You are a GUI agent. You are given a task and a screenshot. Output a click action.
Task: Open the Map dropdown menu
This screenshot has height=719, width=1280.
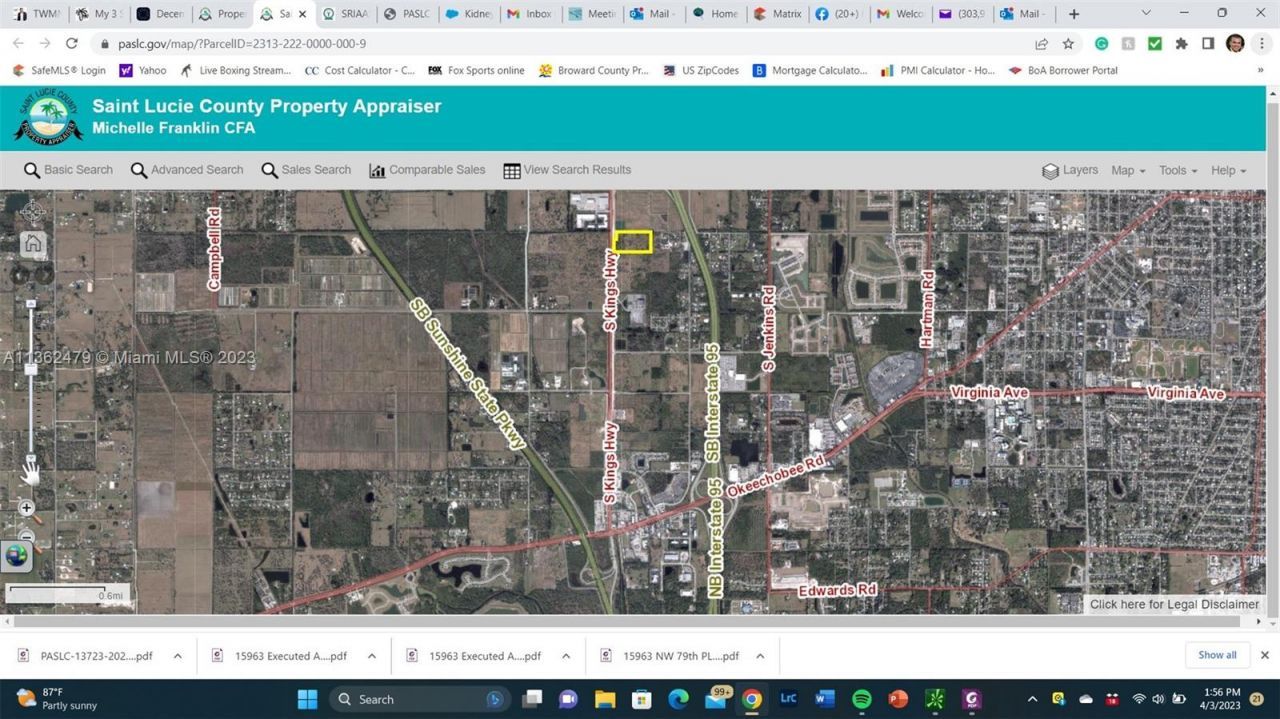pos(1125,170)
